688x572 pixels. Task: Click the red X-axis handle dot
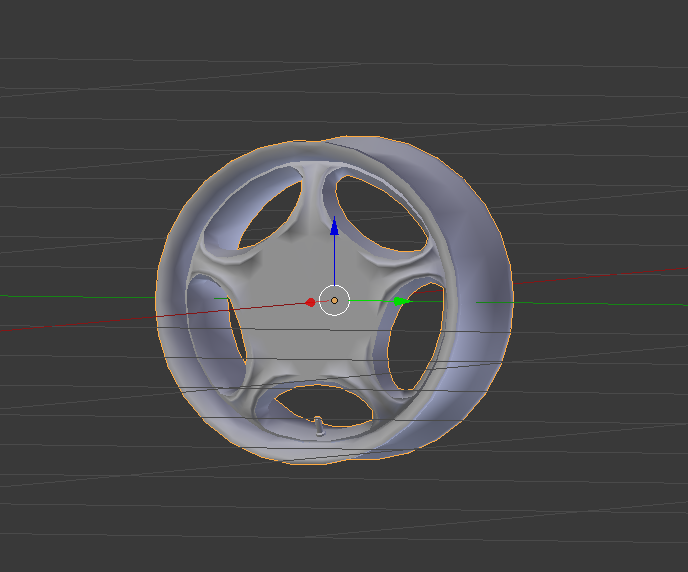311,302
